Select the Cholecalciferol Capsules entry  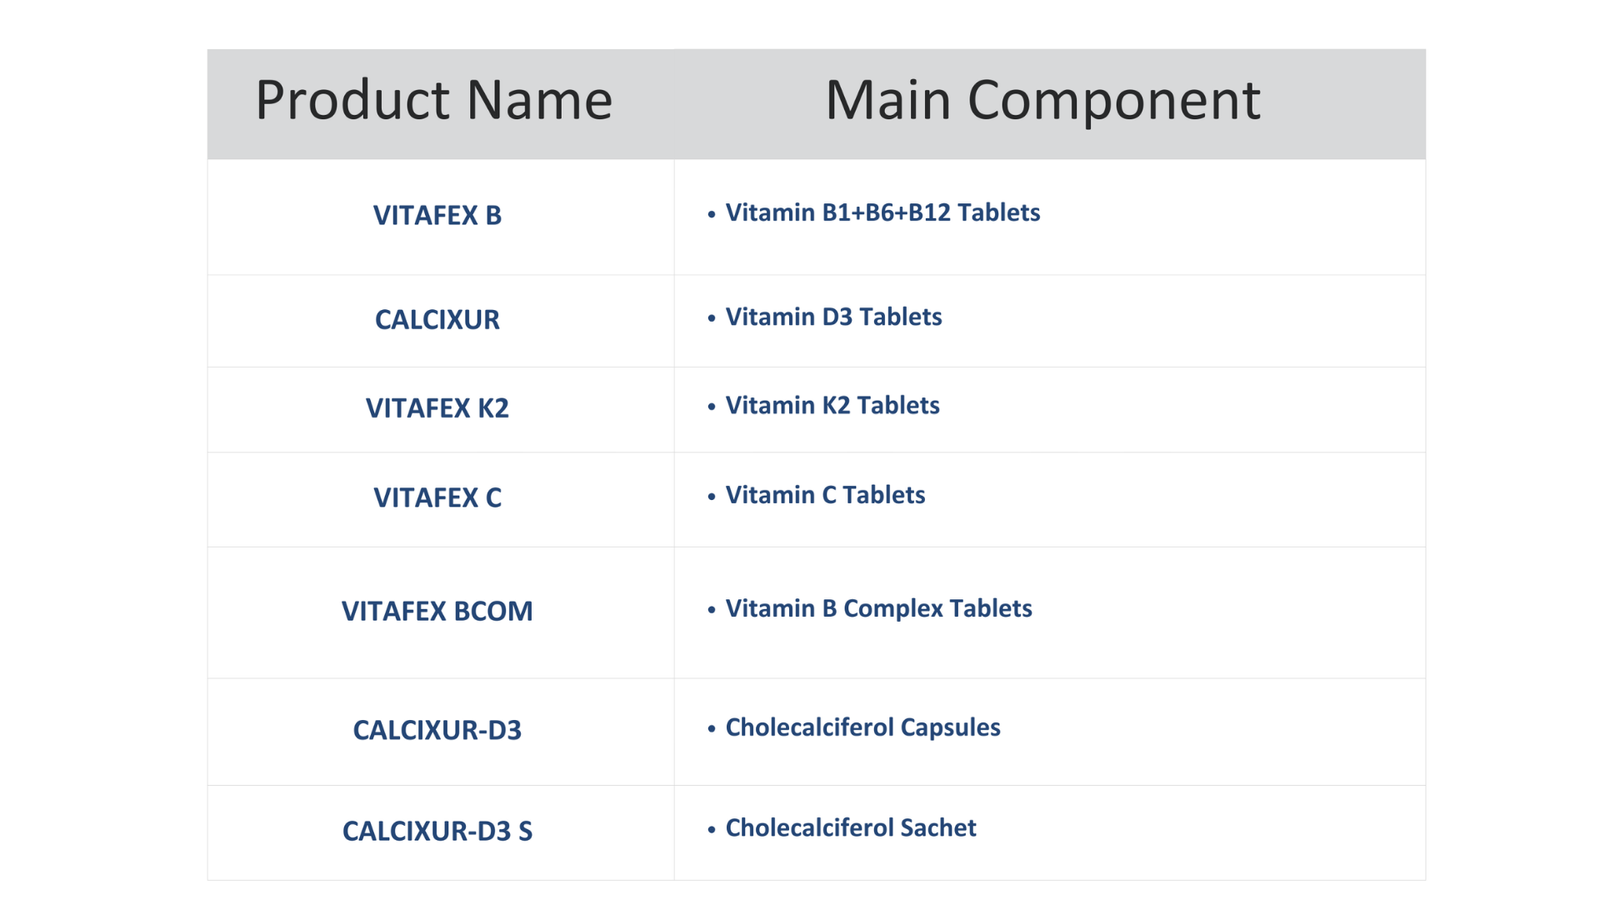tap(862, 728)
